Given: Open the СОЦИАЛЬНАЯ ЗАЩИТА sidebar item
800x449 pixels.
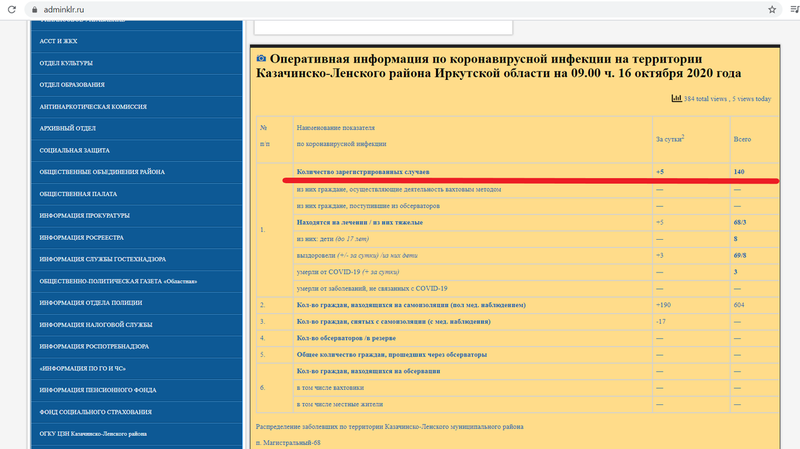Looking at the screenshot, I should click(x=137, y=151).
